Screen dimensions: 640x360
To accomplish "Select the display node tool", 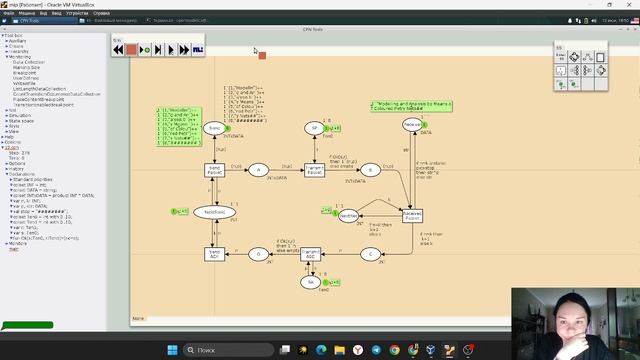I will pyautogui.click(x=561, y=71).
